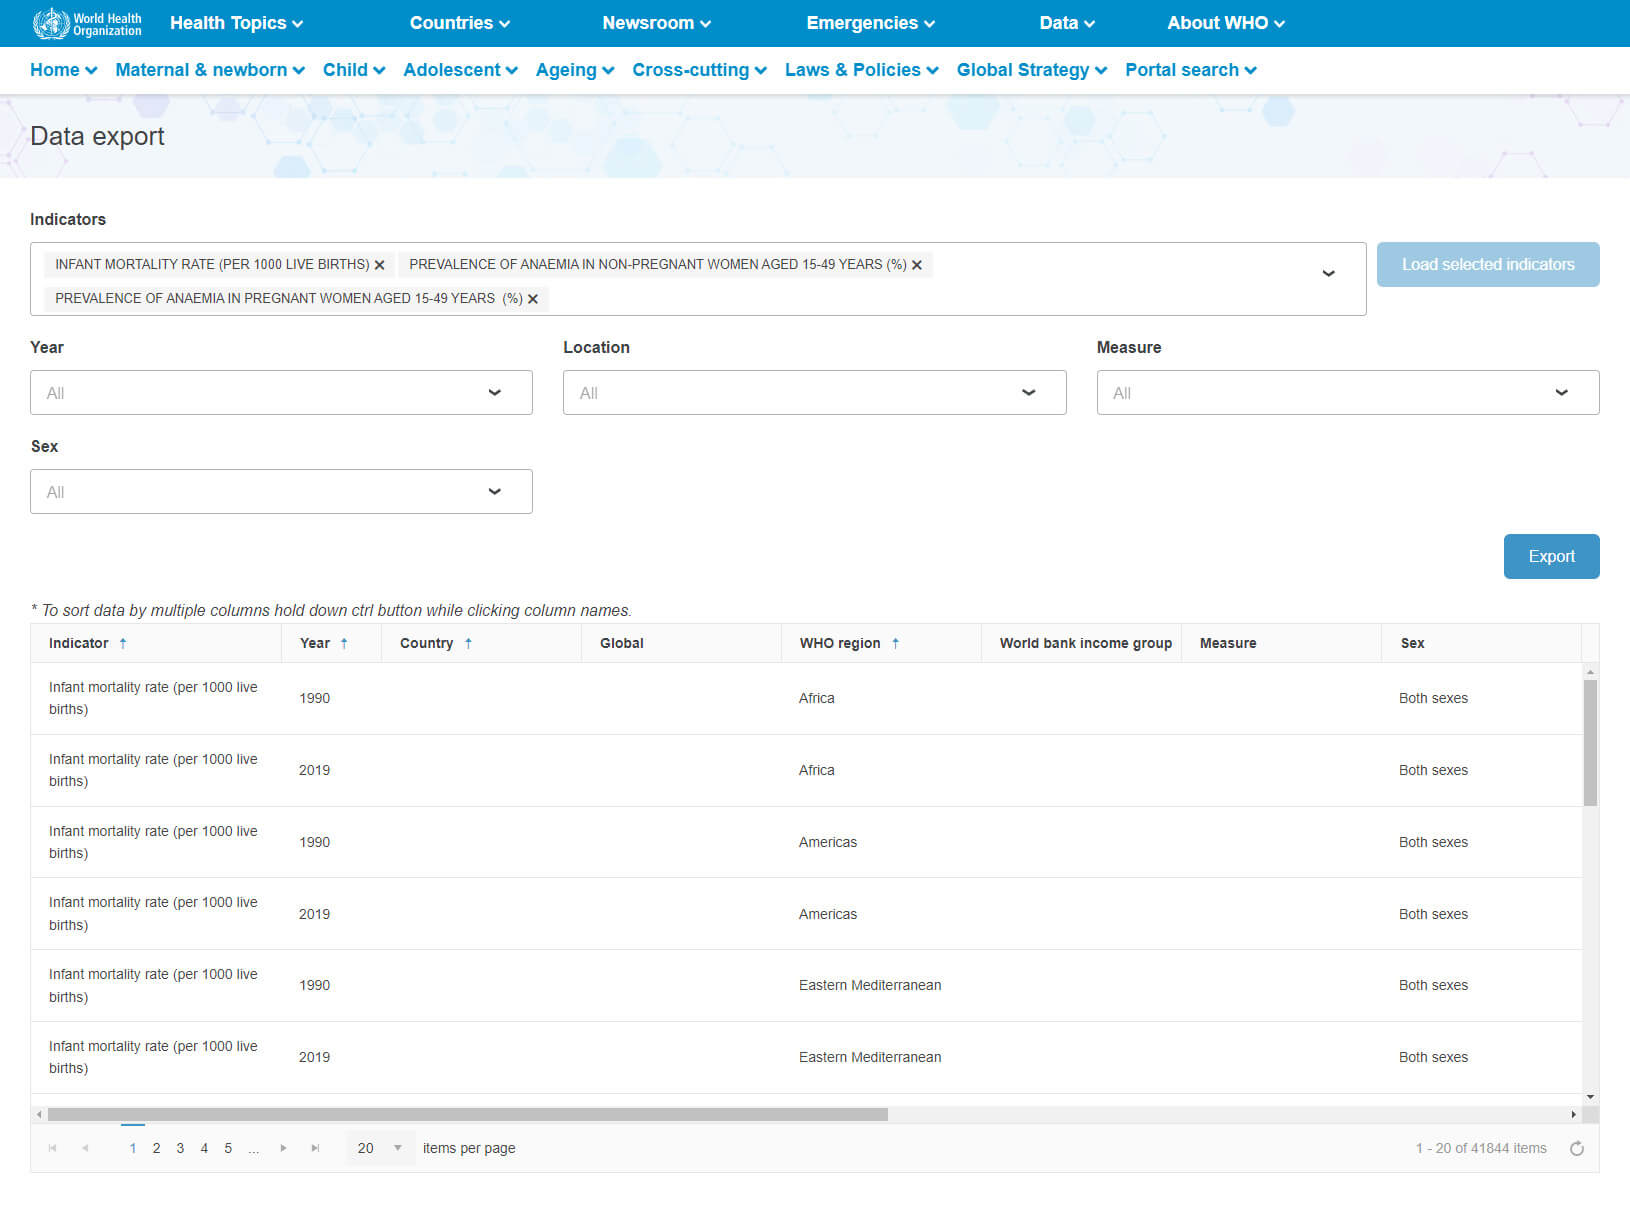Click the table vertical scrollbar thumb
This screenshot has width=1630, height=1208.
click(x=1590, y=742)
